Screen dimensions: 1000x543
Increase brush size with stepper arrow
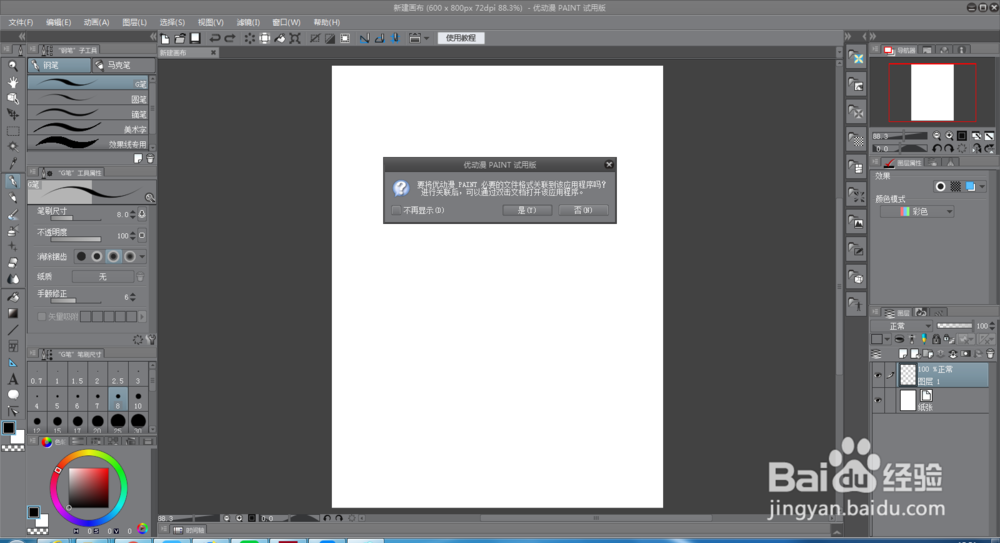133,212
